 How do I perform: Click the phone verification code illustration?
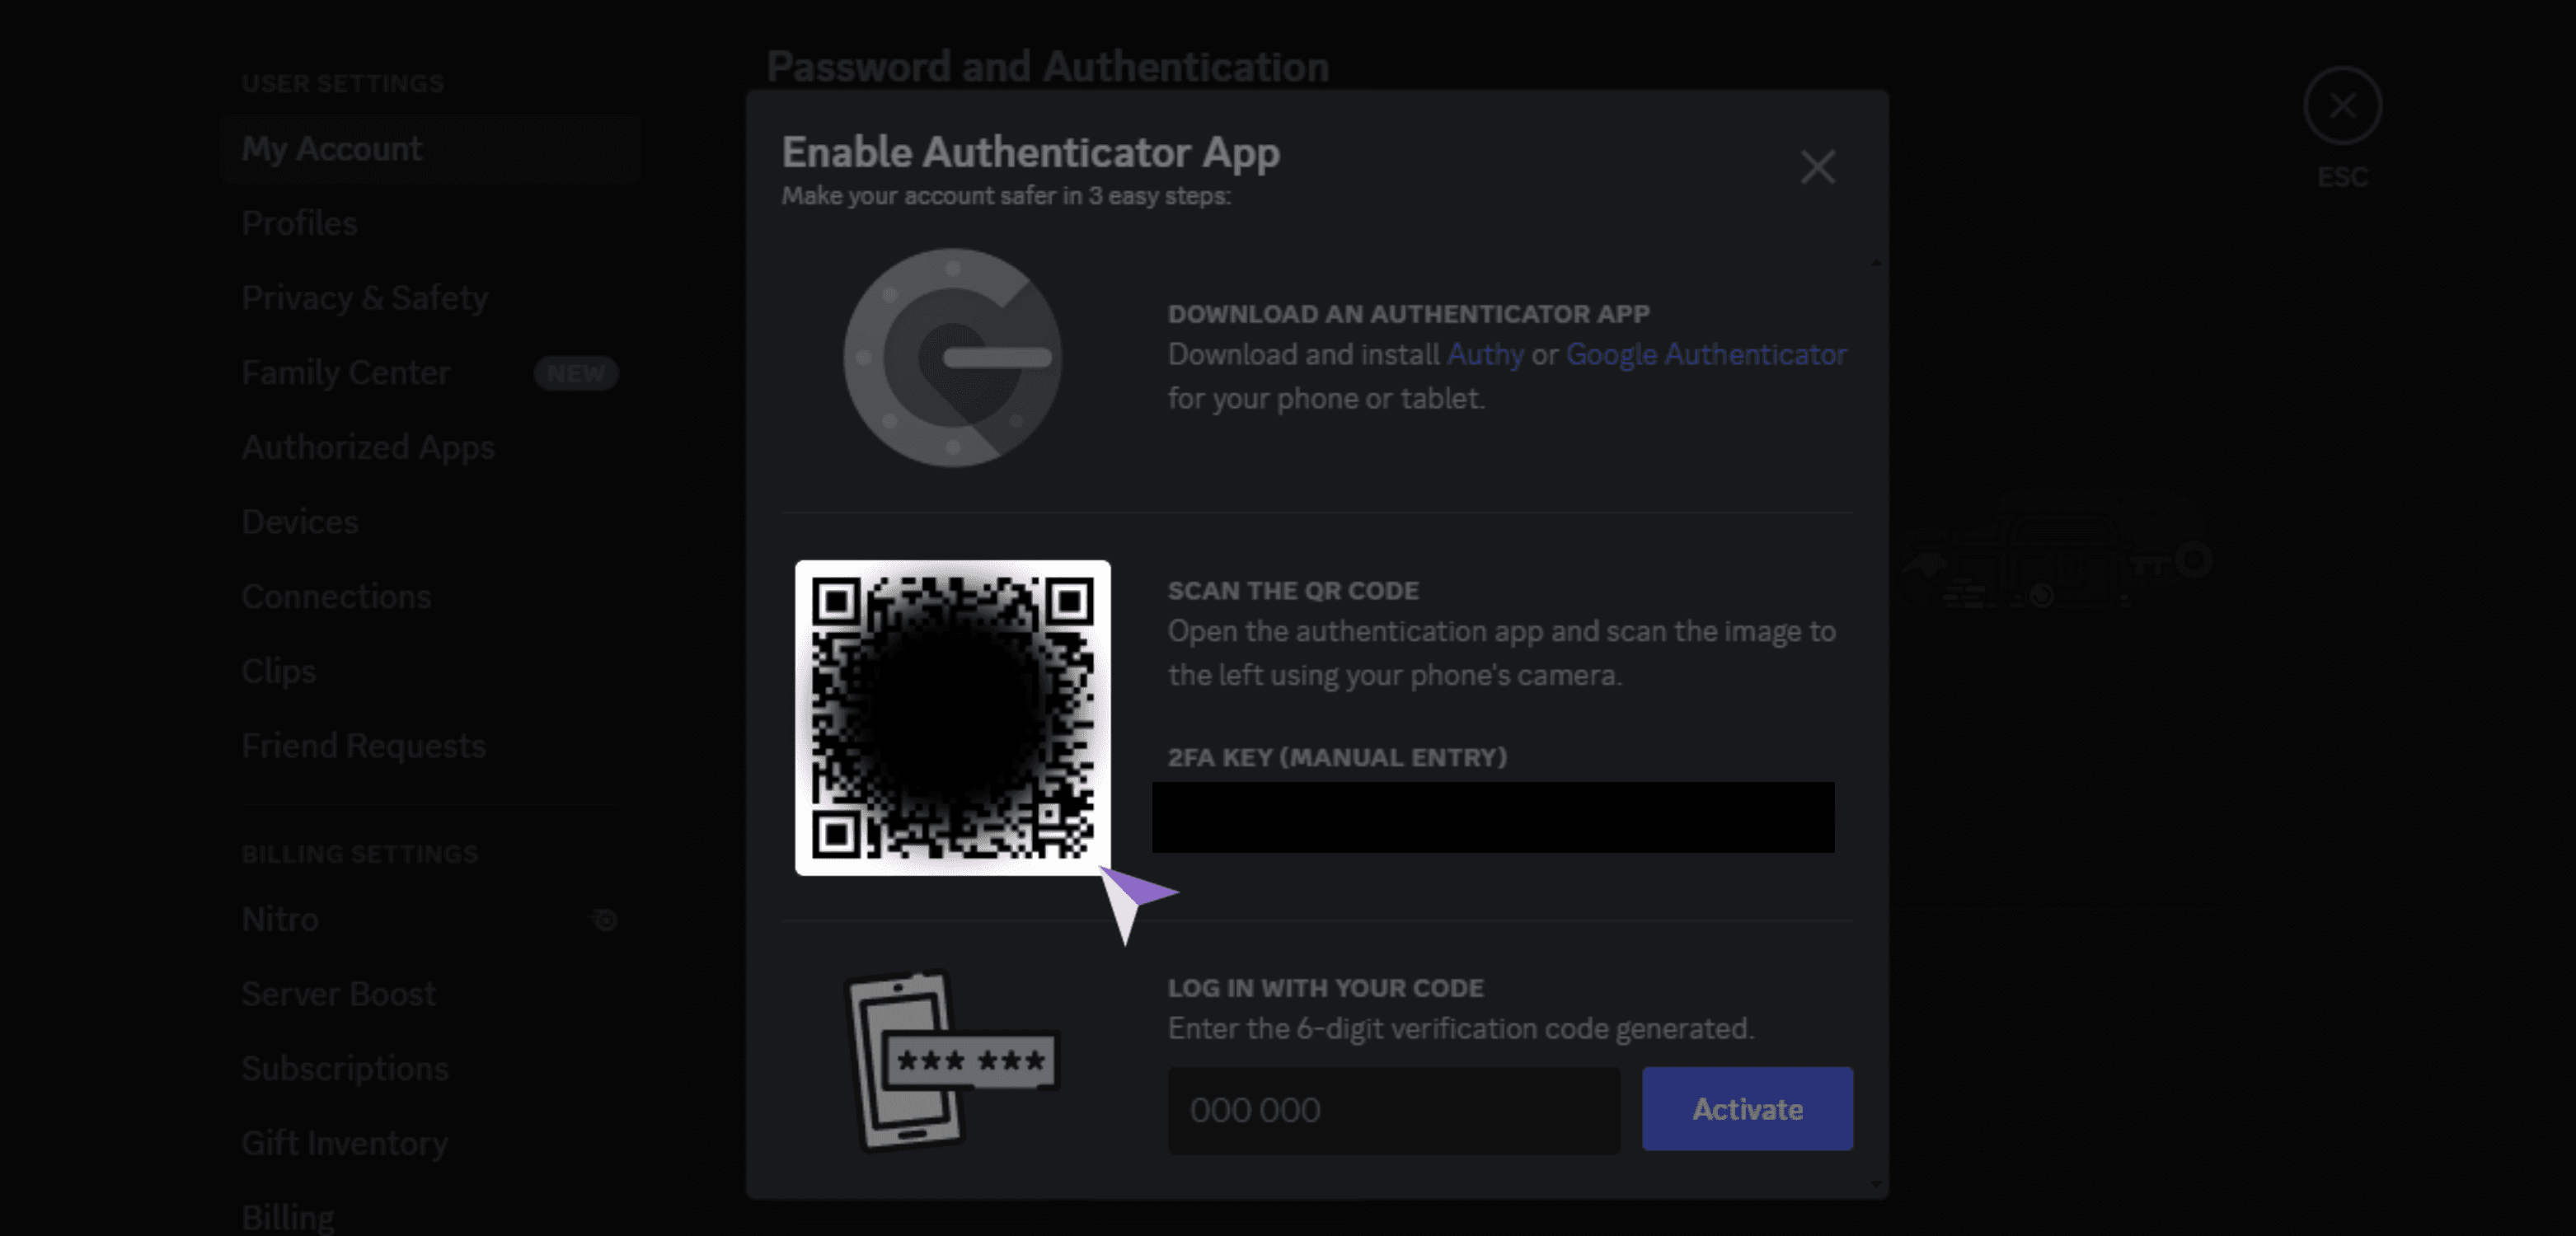[x=951, y=1060]
